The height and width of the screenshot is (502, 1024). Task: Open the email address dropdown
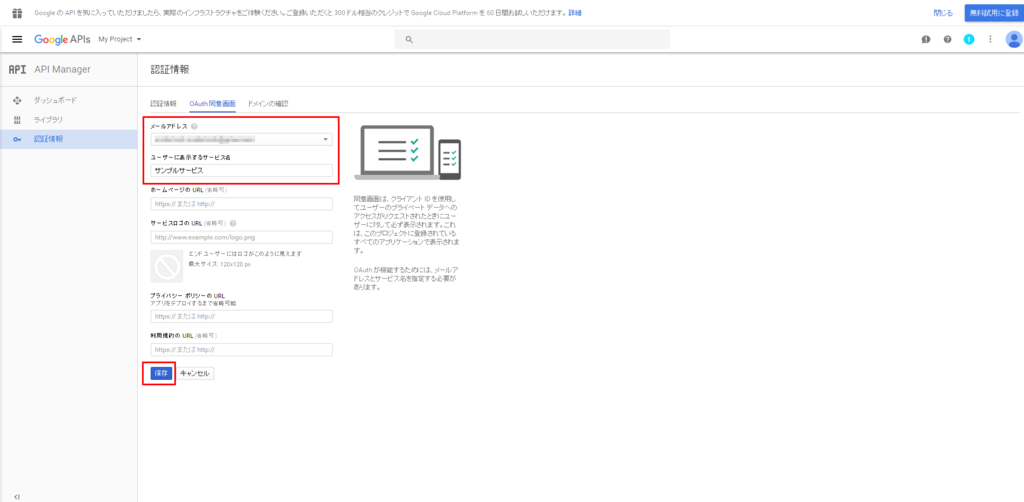pos(241,139)
